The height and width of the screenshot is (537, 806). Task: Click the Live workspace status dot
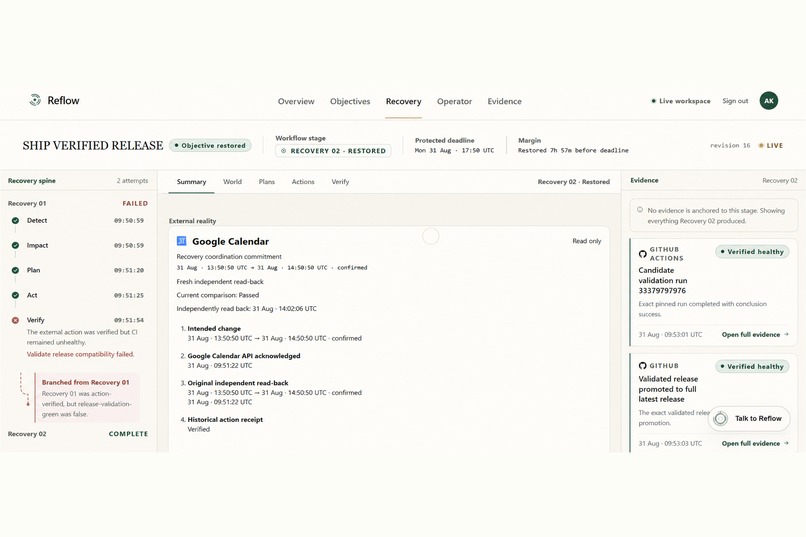pos(653,101)
